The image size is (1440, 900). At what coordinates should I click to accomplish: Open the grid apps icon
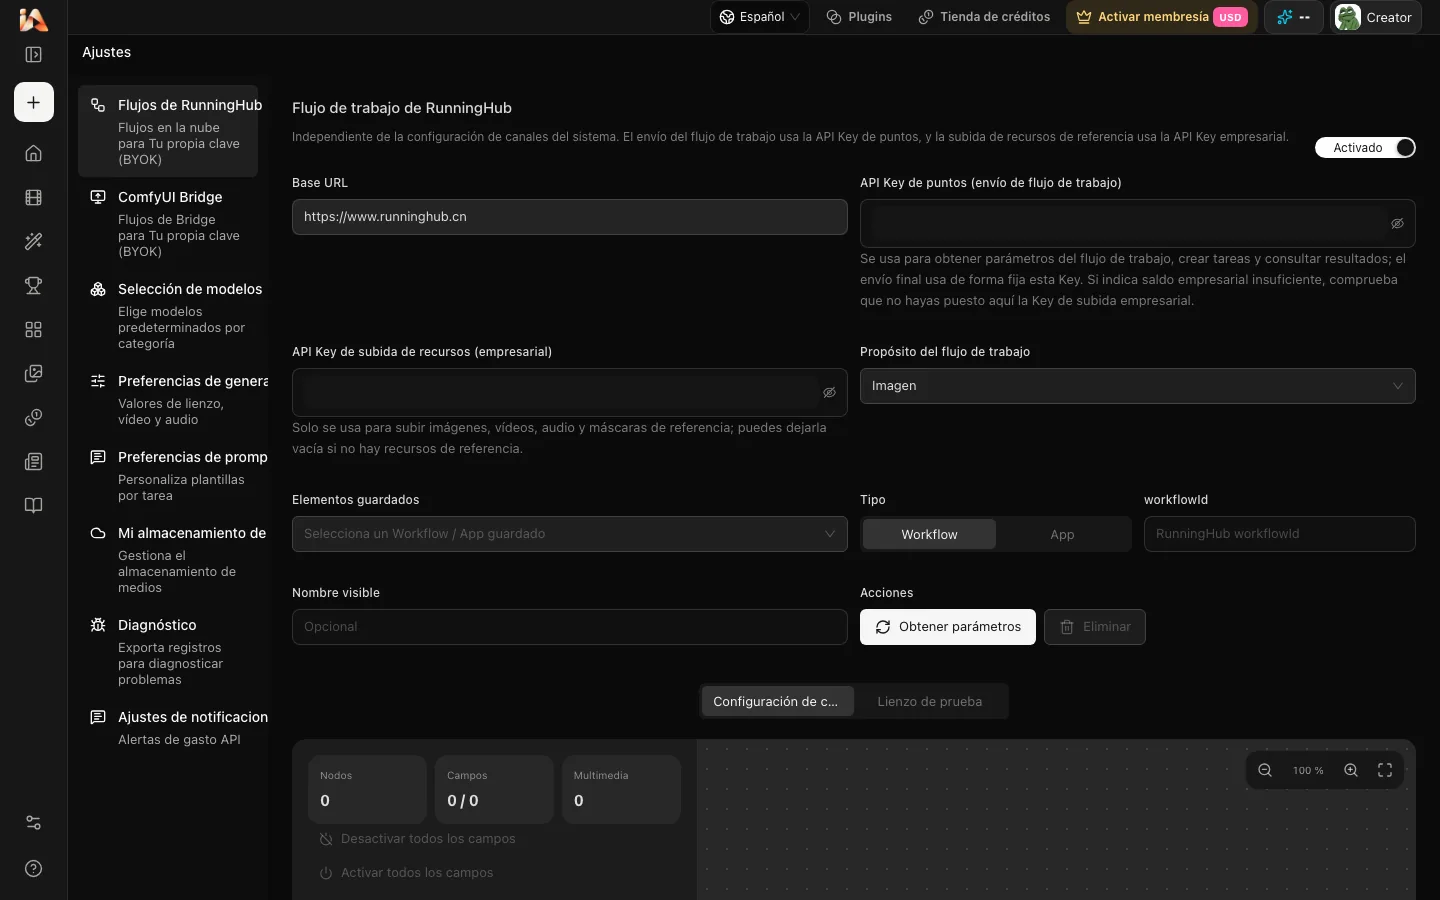click(33, 329)
